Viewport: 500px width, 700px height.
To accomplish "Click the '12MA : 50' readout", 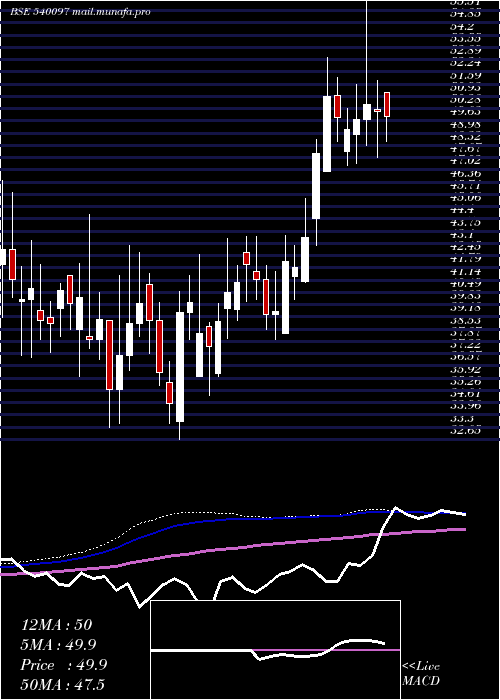I will tap(57, 625).
